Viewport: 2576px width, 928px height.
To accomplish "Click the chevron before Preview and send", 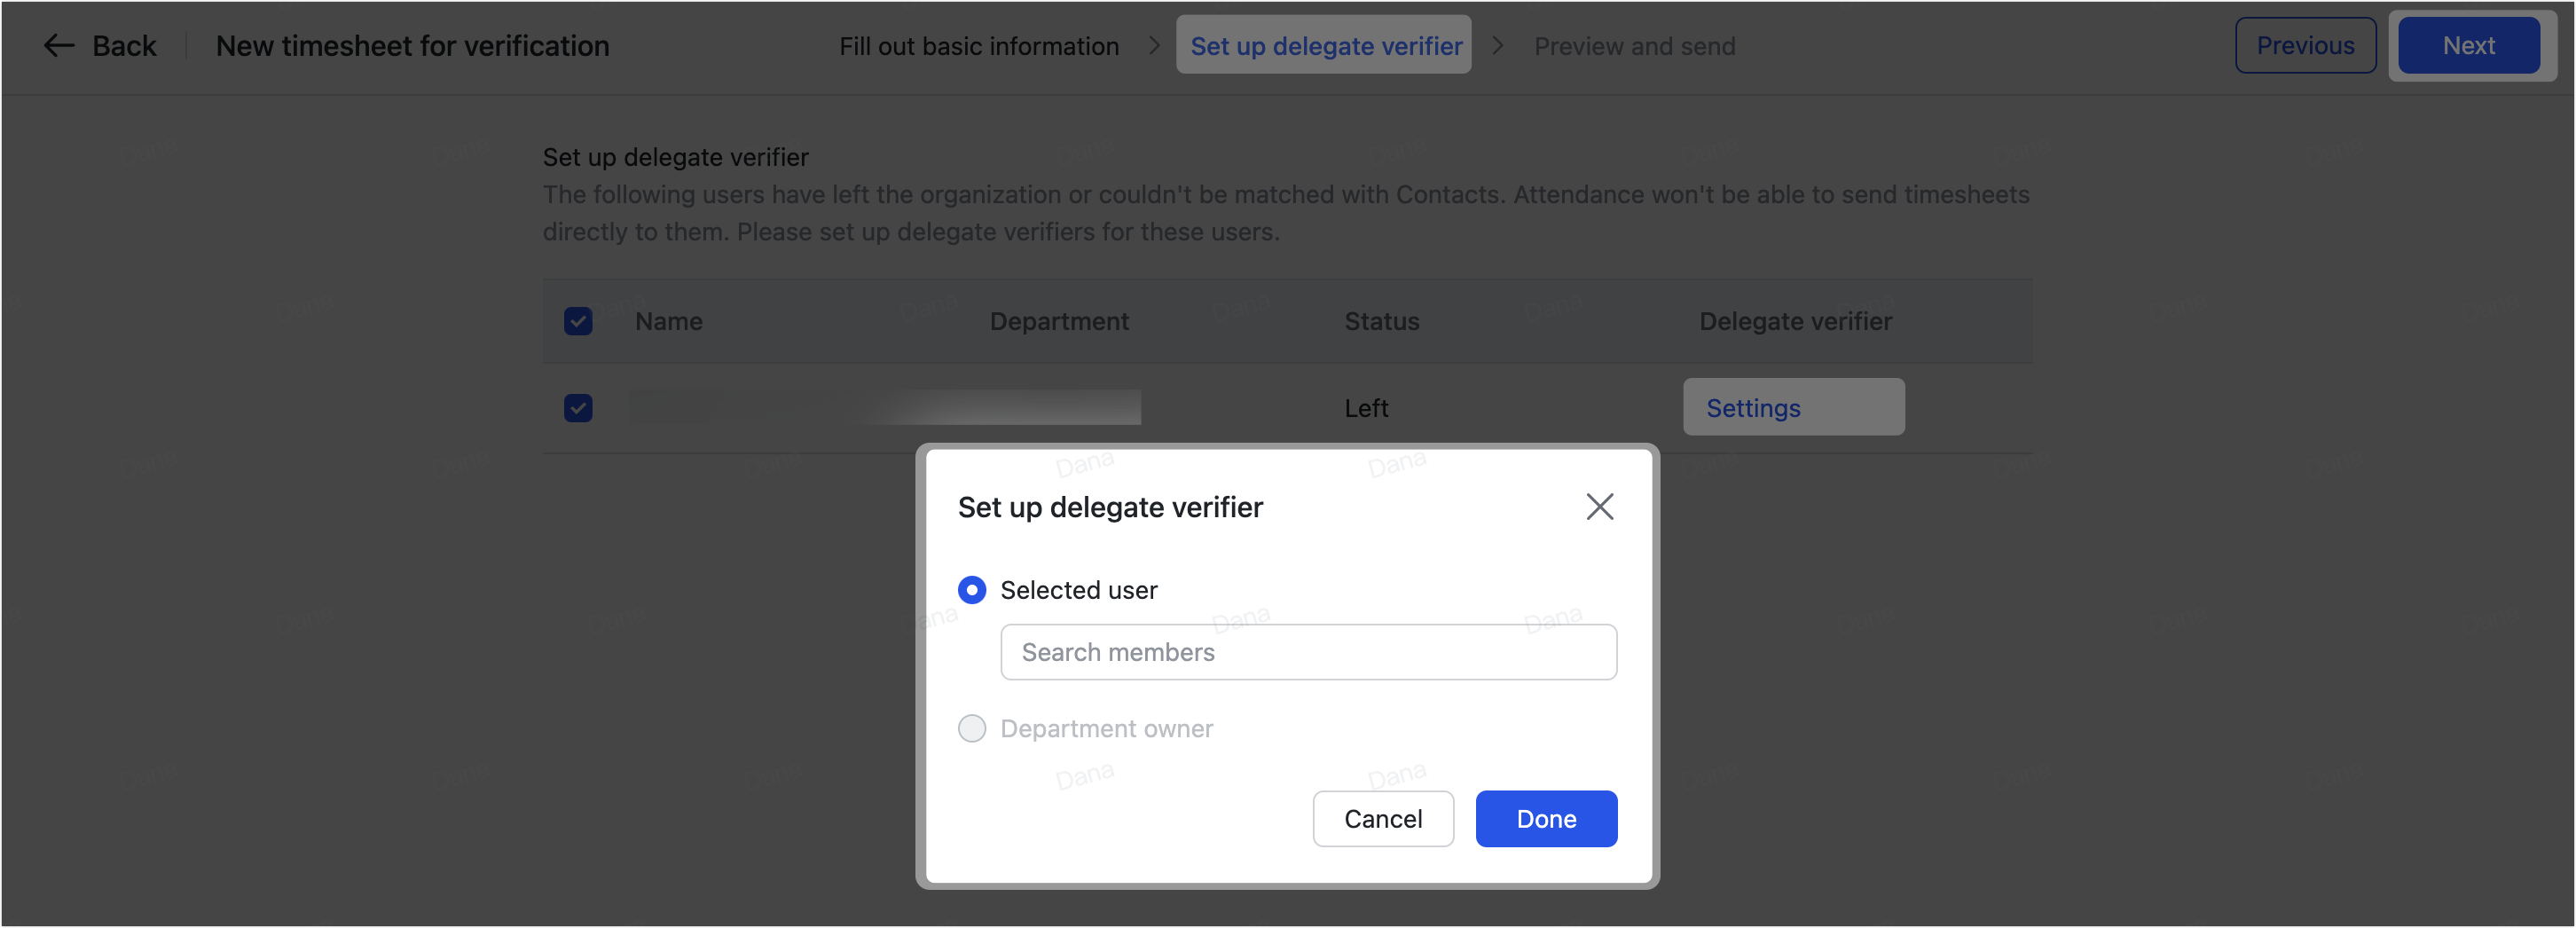I will (x=1497, y=46).
